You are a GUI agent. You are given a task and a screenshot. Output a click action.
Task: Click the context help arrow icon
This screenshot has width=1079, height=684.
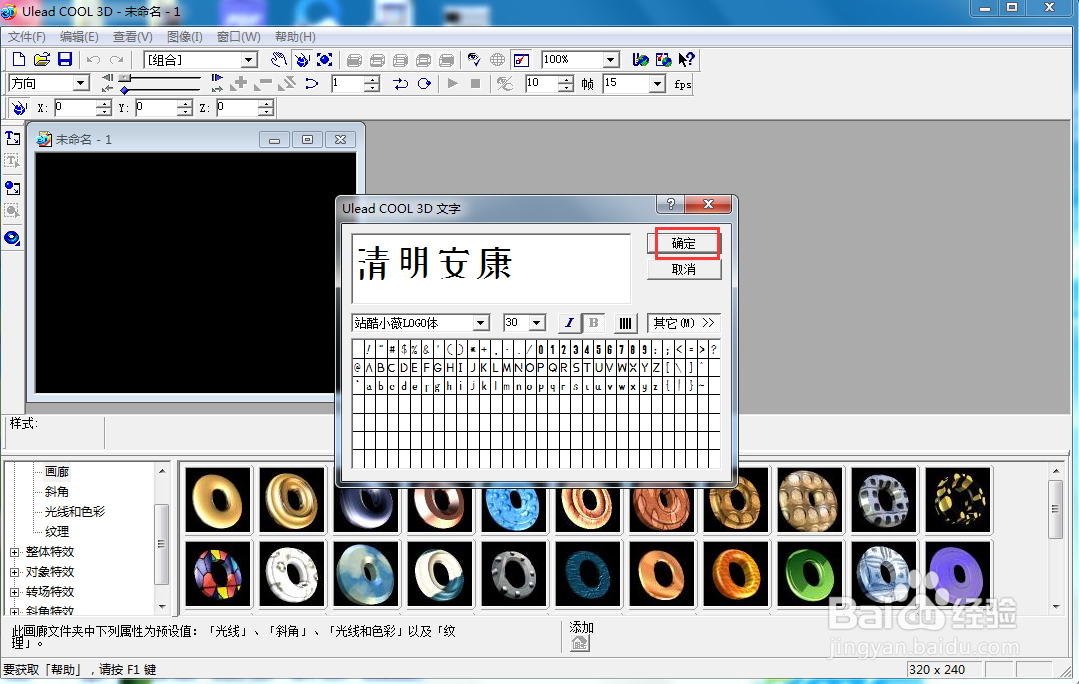pos(686,60)
